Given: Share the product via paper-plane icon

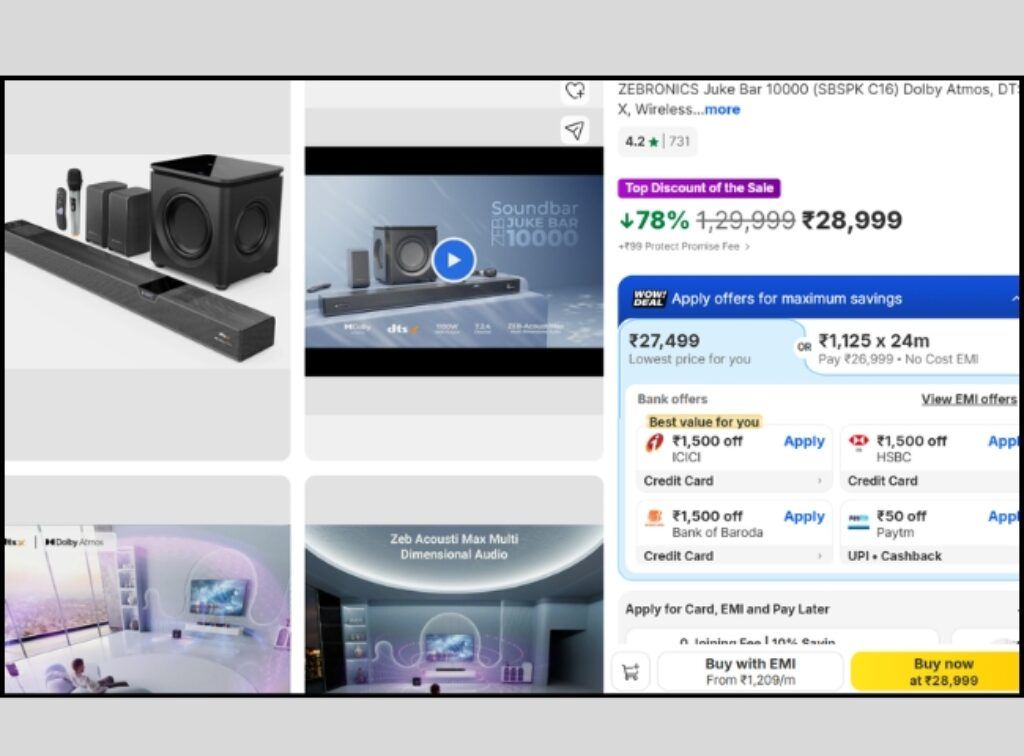Looking at the screenshot, I should tap(575, 130).
